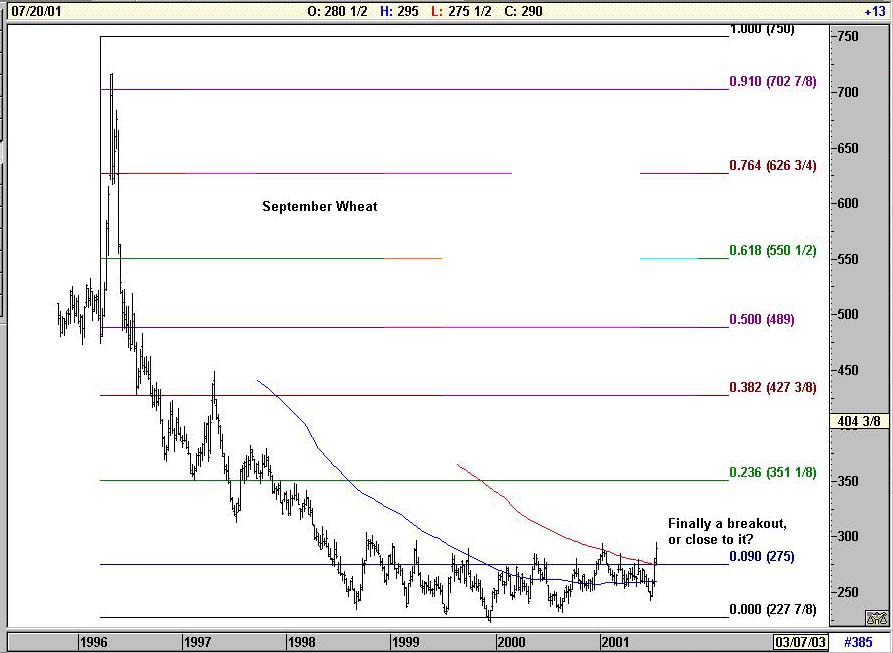Click the 0.618 (550 1/2) retracement label

(773, 250)
